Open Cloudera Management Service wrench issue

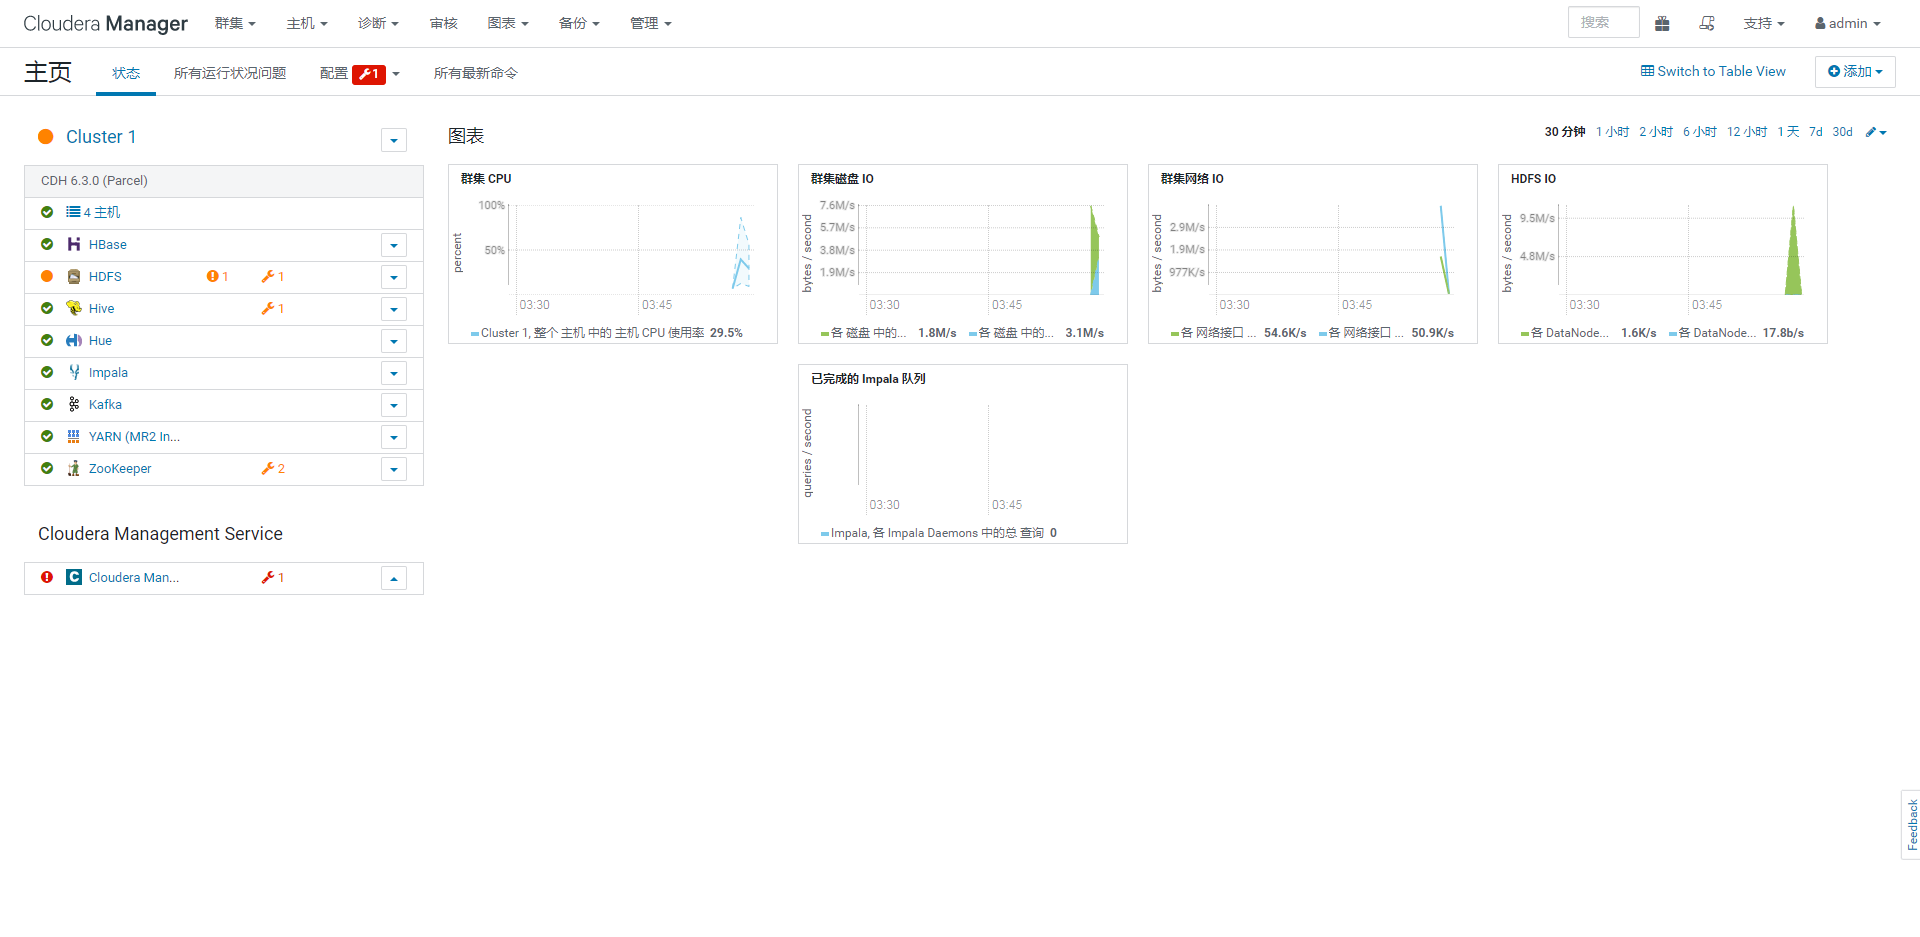tap(273, 577)
